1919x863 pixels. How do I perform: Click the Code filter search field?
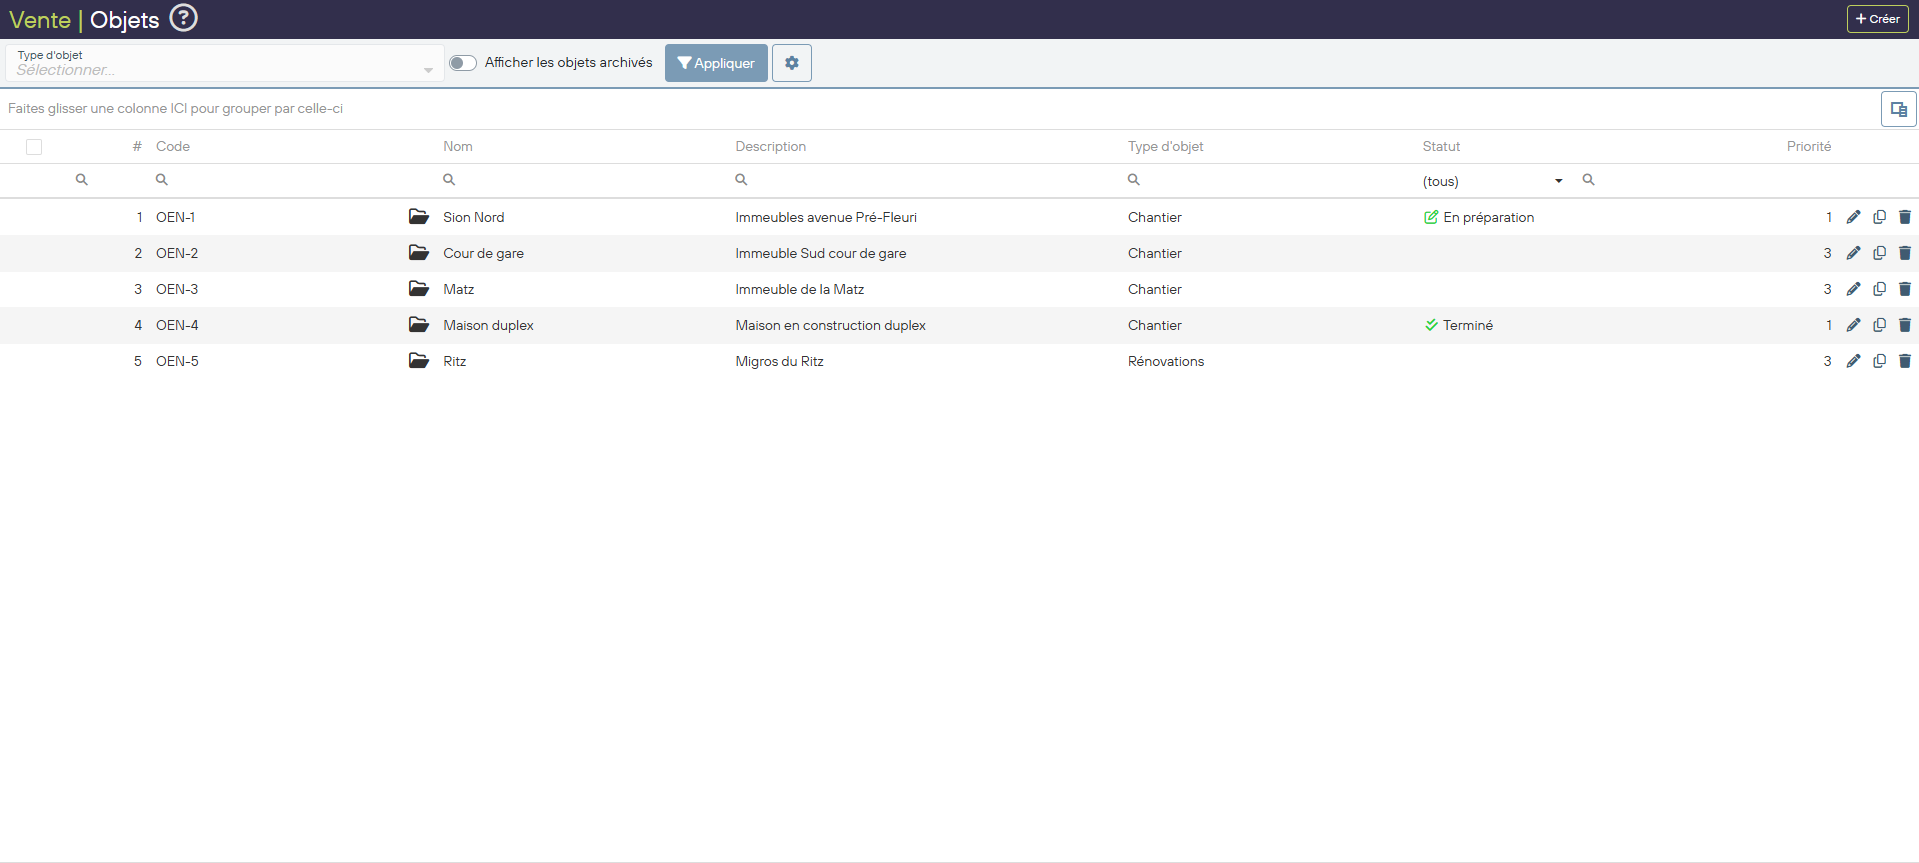290,180
